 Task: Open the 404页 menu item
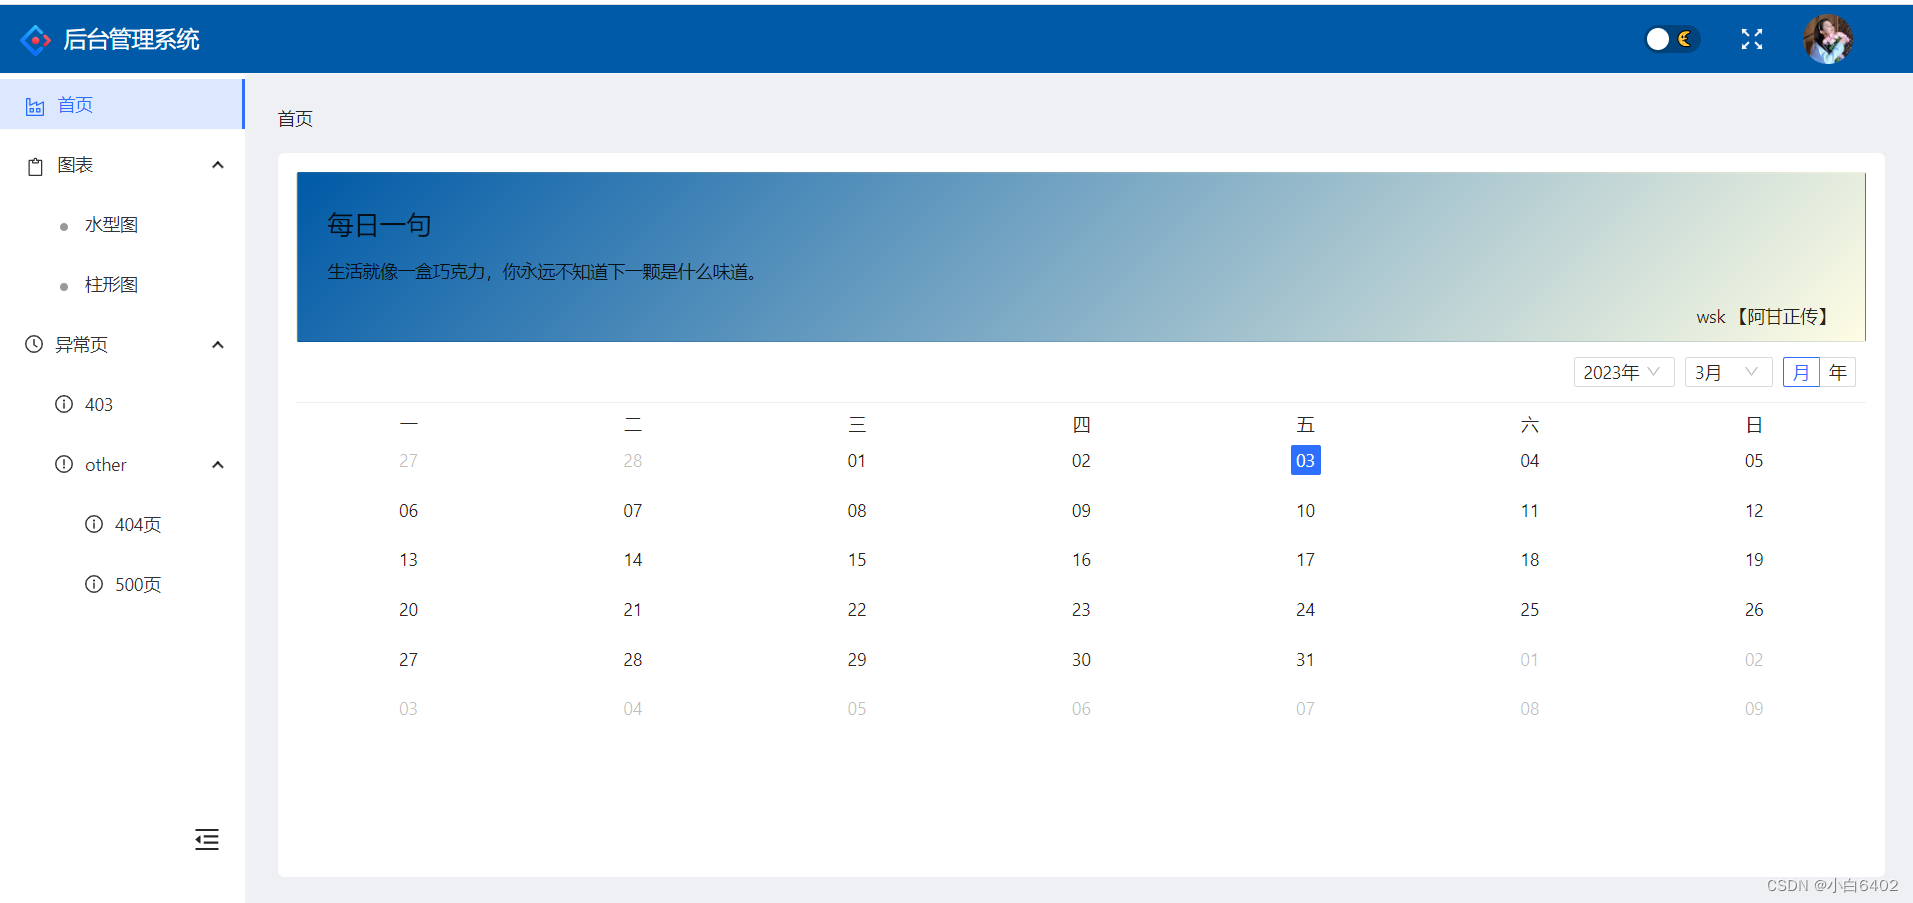[138, 525]
